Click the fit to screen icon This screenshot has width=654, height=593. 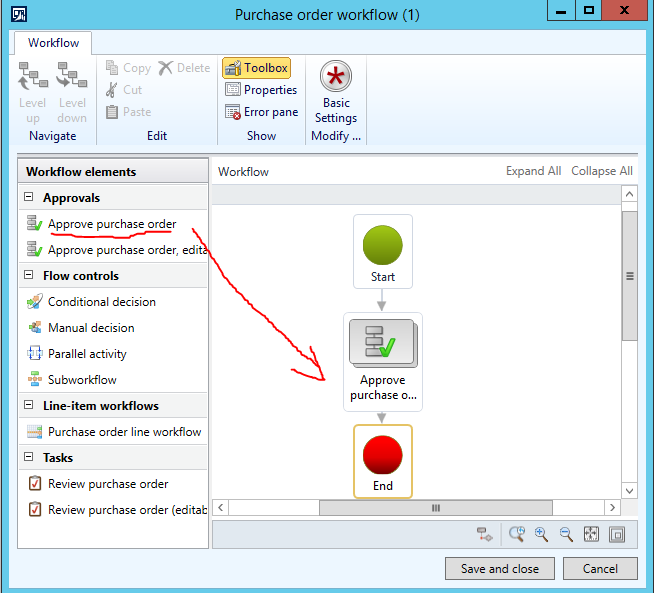tap(591, 534)
